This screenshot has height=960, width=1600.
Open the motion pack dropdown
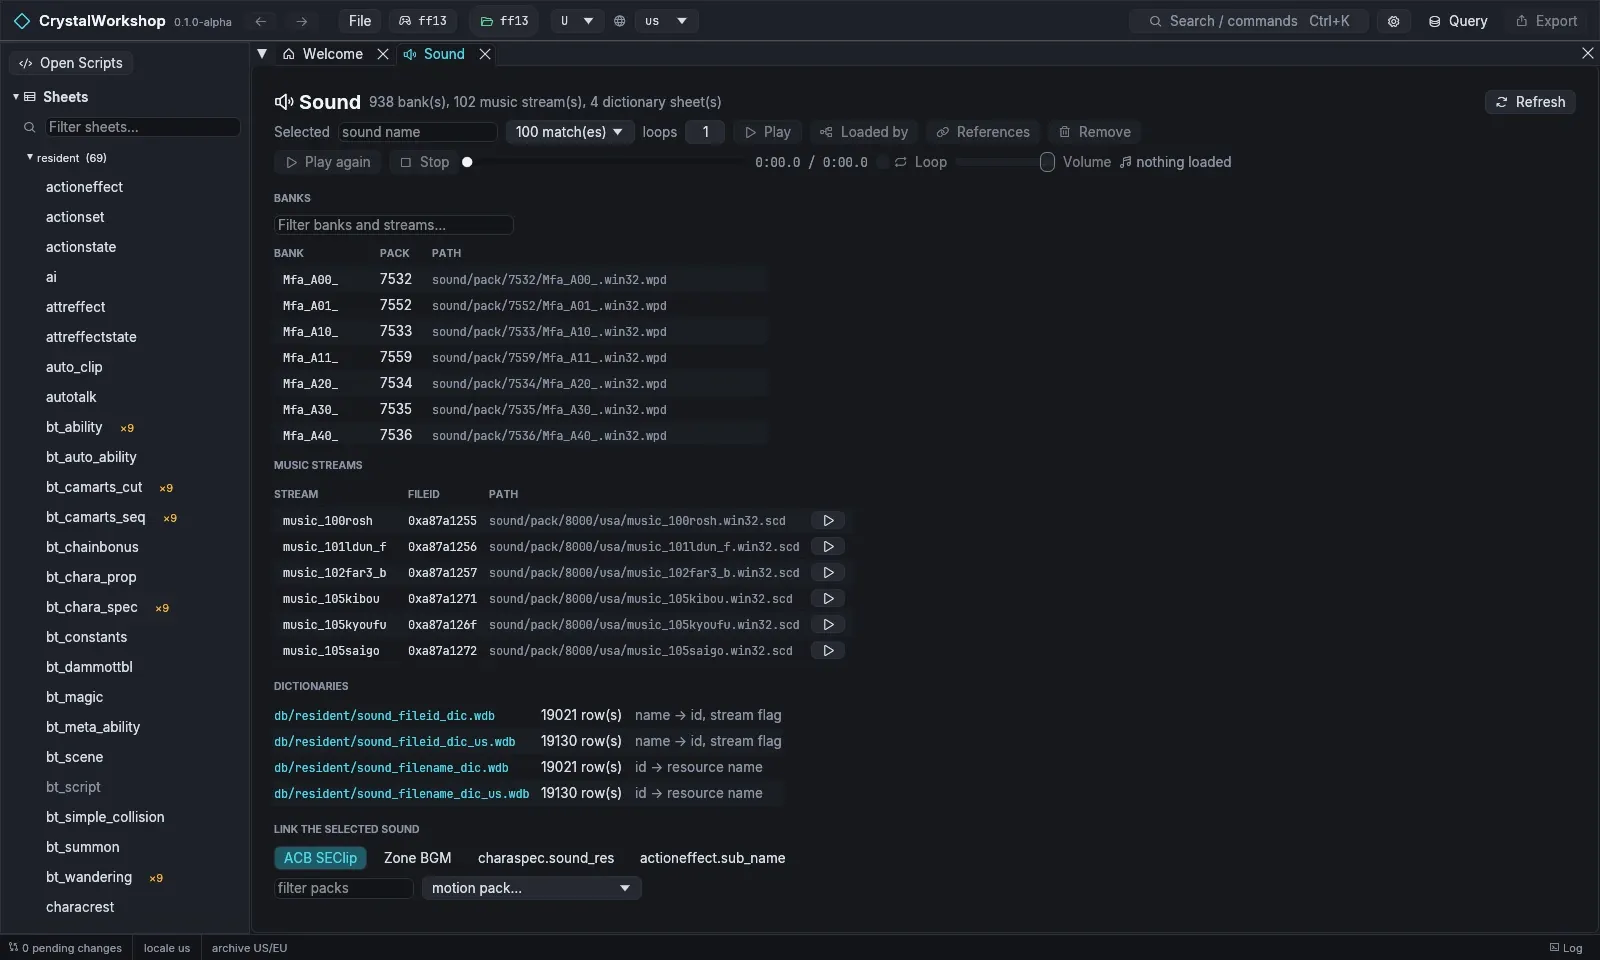coord(531,888)
